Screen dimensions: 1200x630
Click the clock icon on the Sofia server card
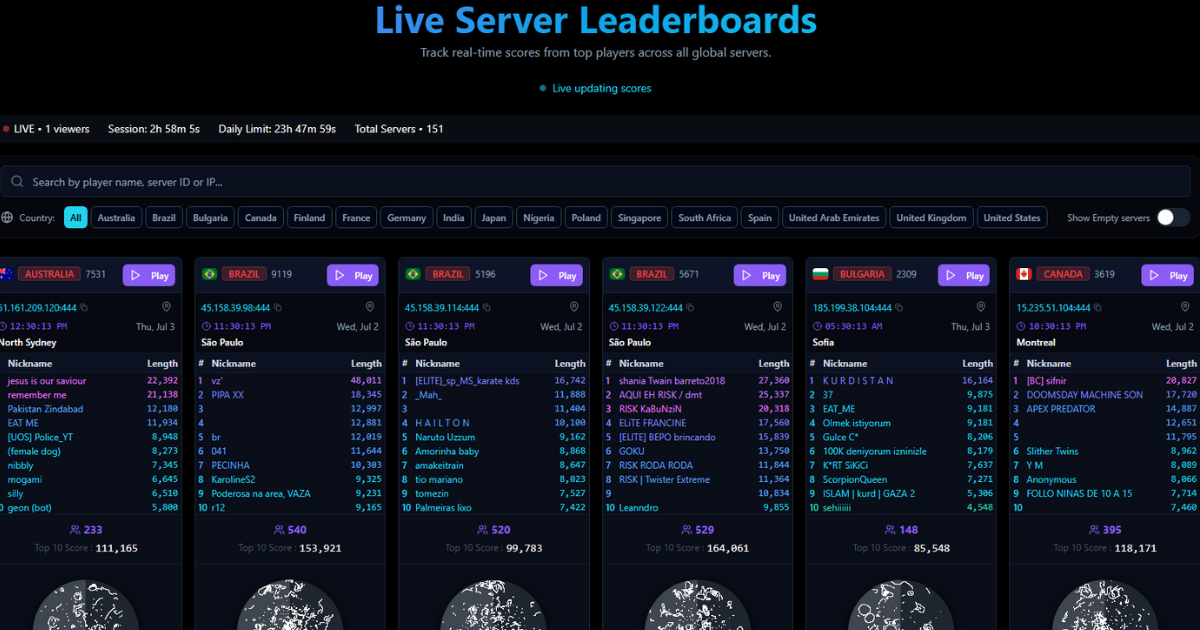point(817,324)
